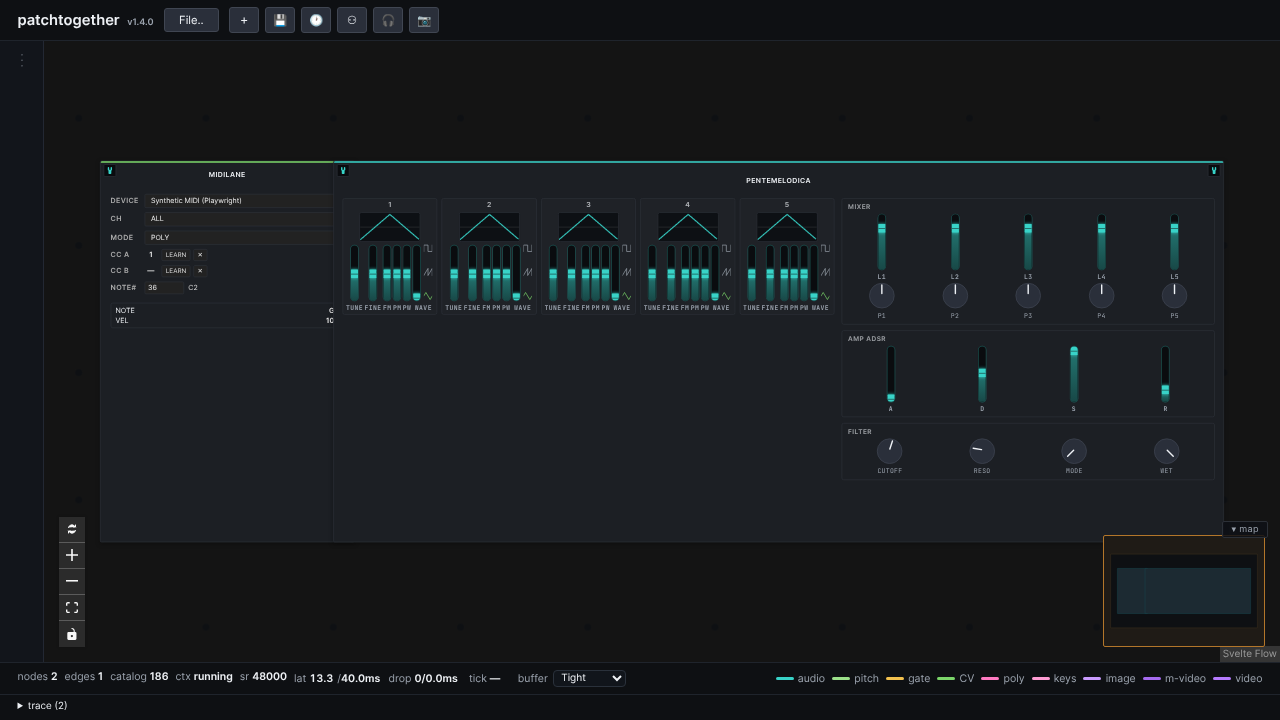Toggle the map minimap visibility
Image resolution: width=1280 pixels, height=720 pixels.
pyautogui.click(x=1245, y=529)
